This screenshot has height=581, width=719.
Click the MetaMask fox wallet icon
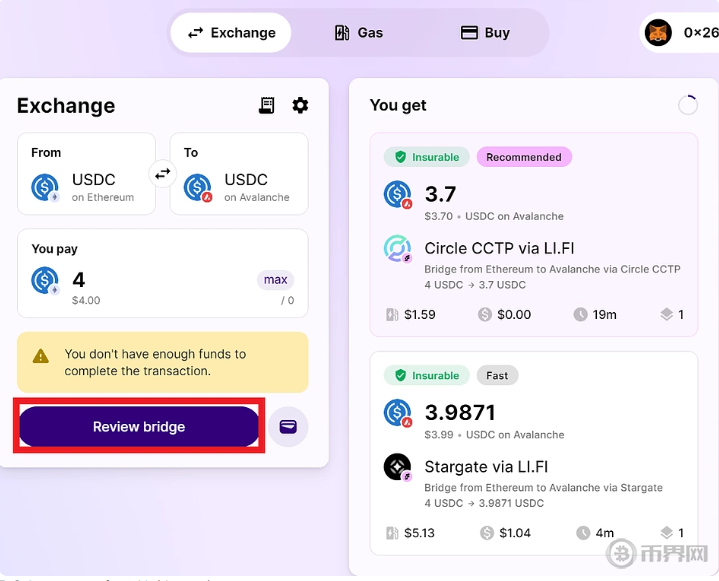658,33
